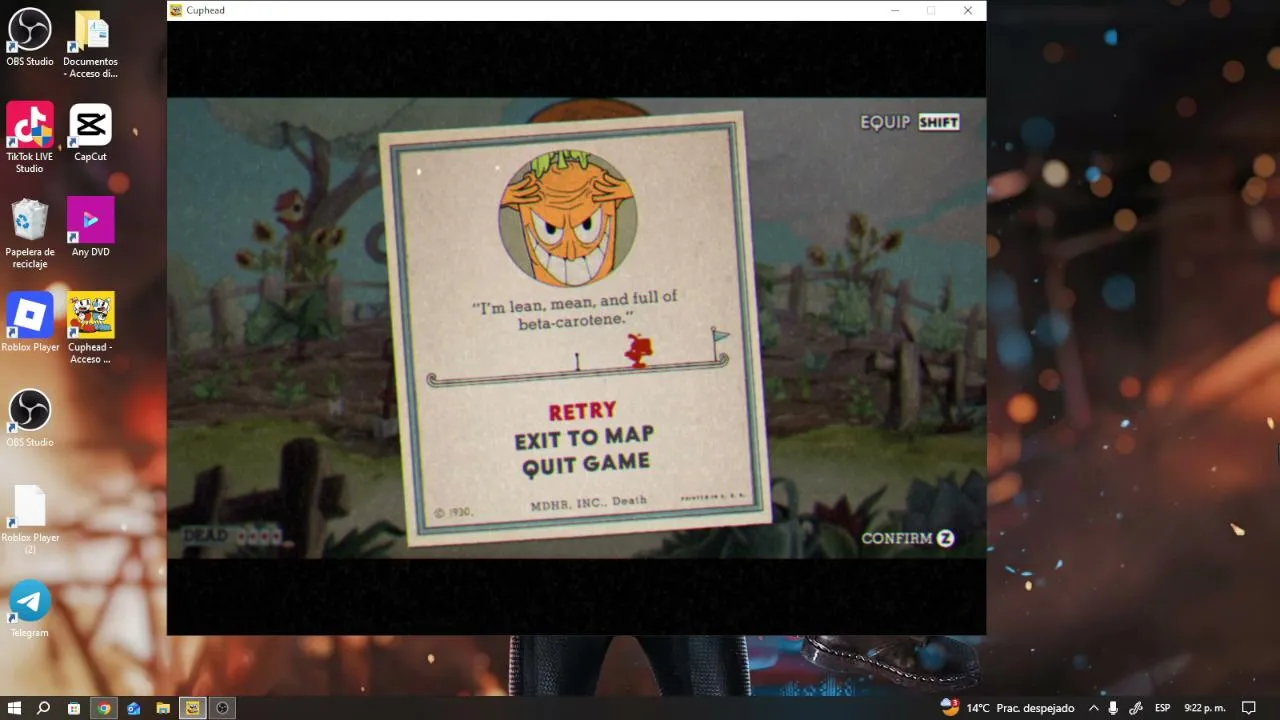Show hidden system tray icons
The width and height of the screenshot is (1280, 720).
(1094, 708)
